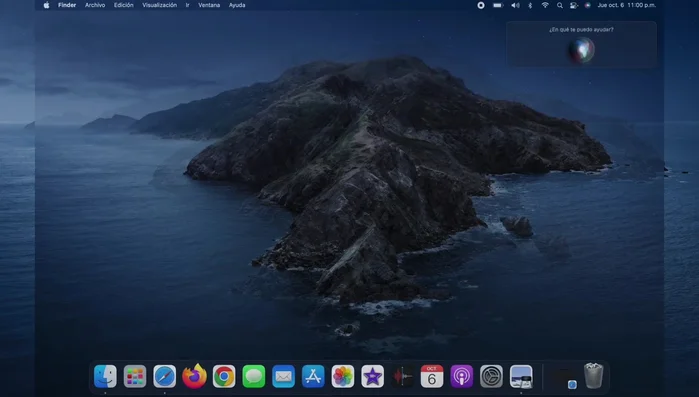Open System Preferences from the Dock
The image size is (699, 397).
click(x=491, y=377)
